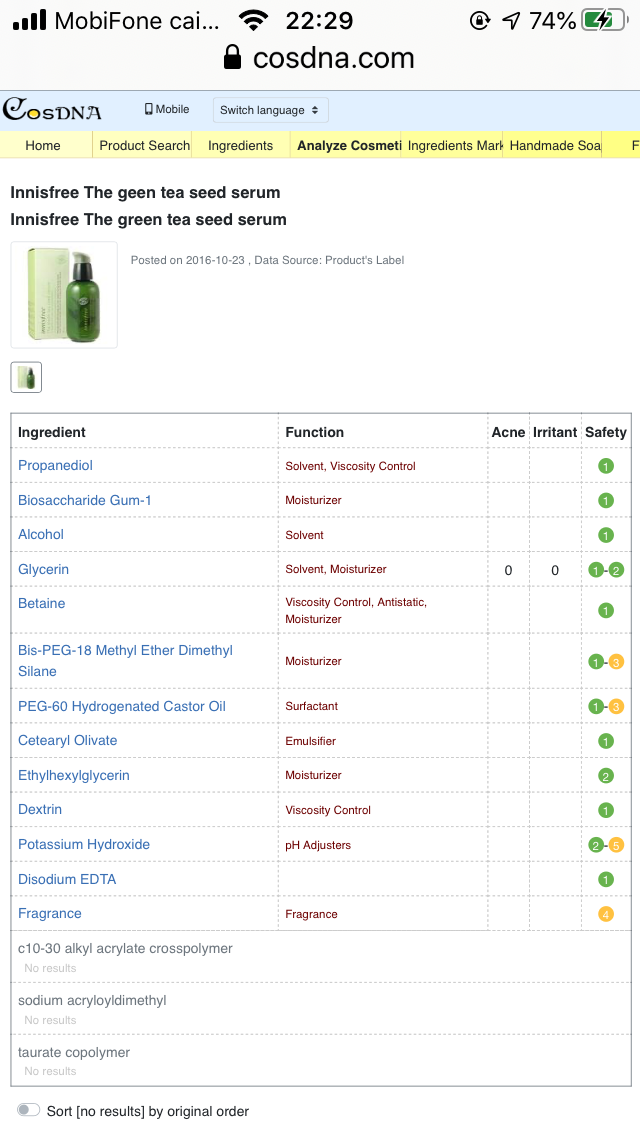
Task: Click the CosDNA logo
Action: (52, 109)
